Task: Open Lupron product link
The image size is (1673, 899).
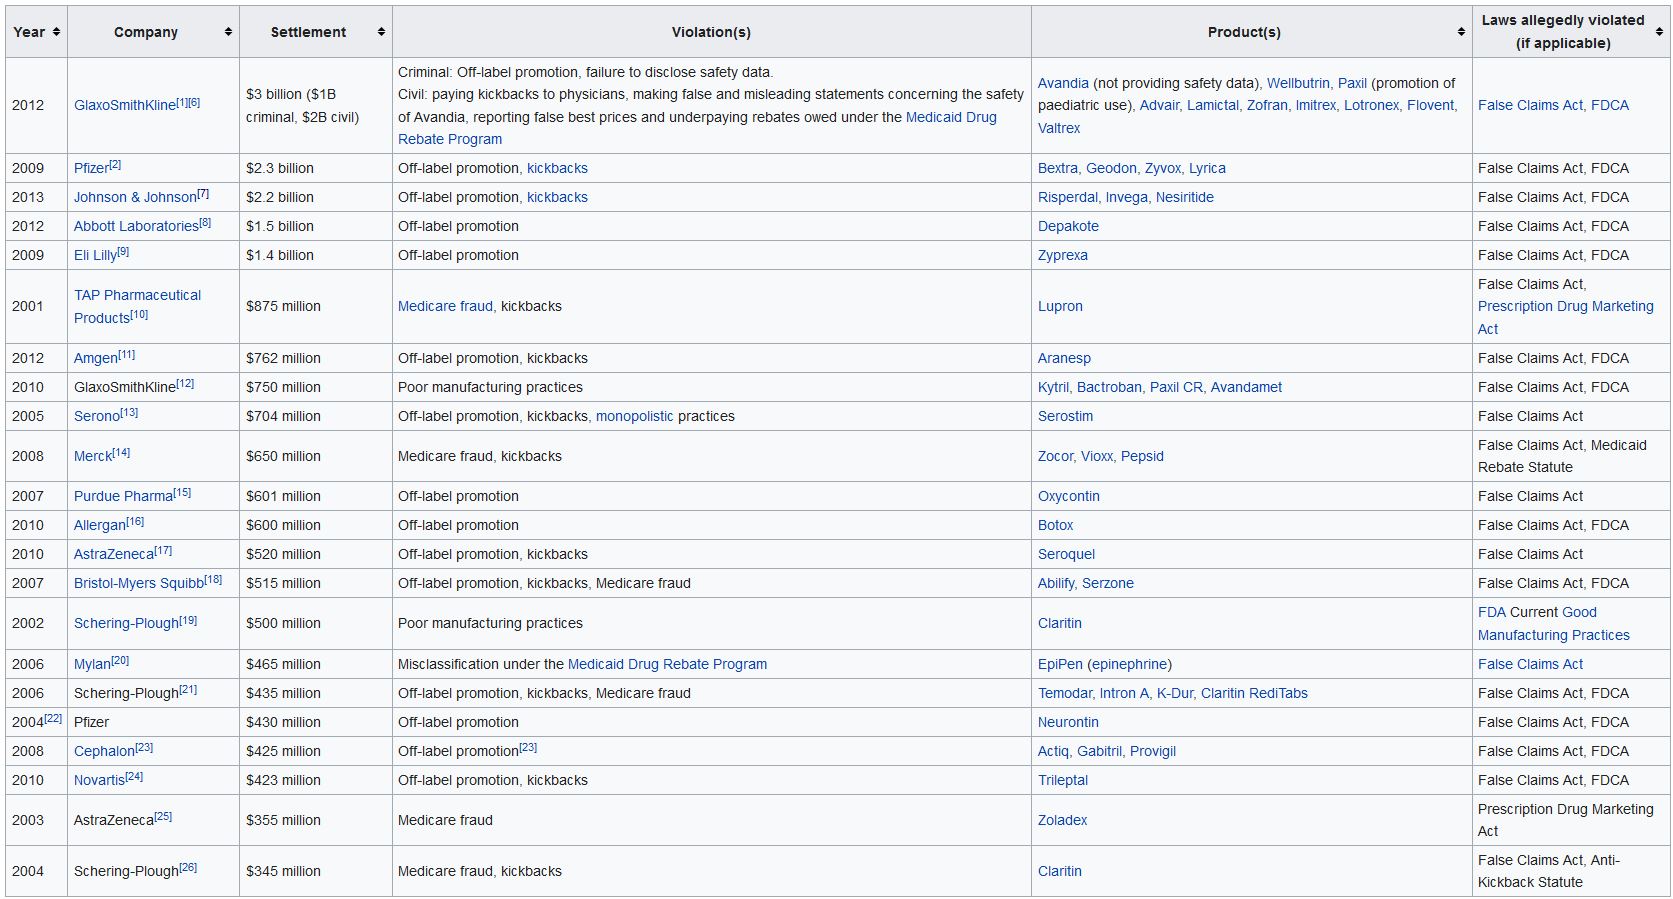Action: (x=1060, y=306)
